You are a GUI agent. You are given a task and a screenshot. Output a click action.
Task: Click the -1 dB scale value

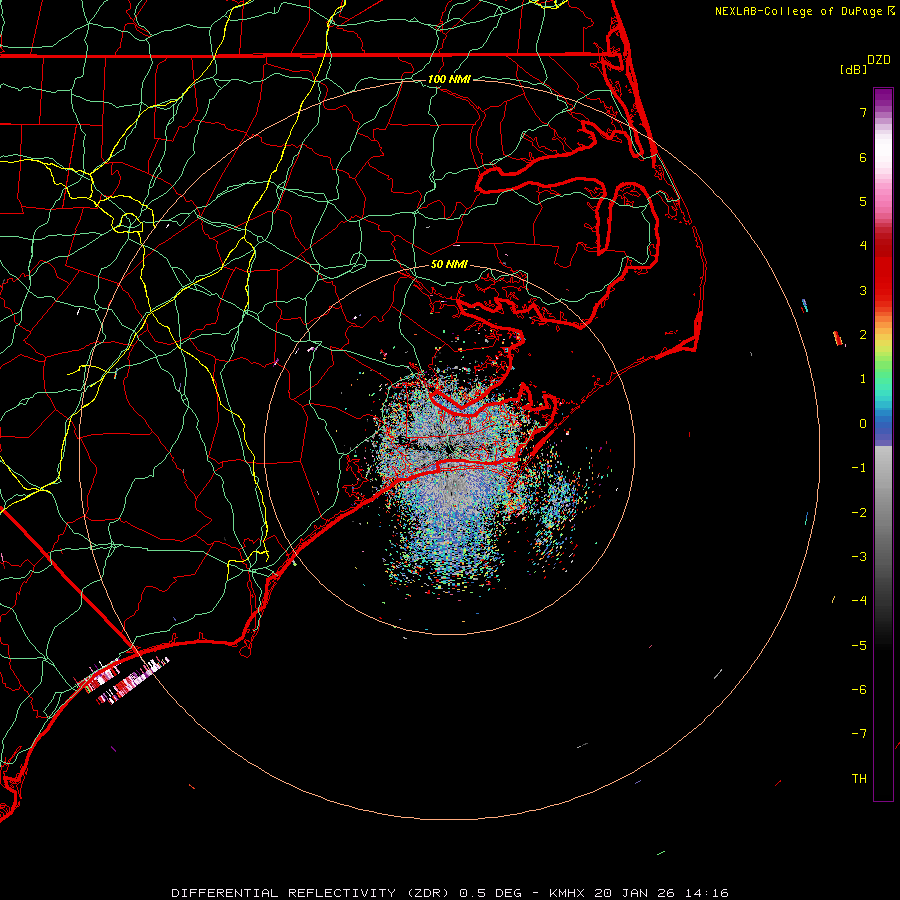coord(859,468)
